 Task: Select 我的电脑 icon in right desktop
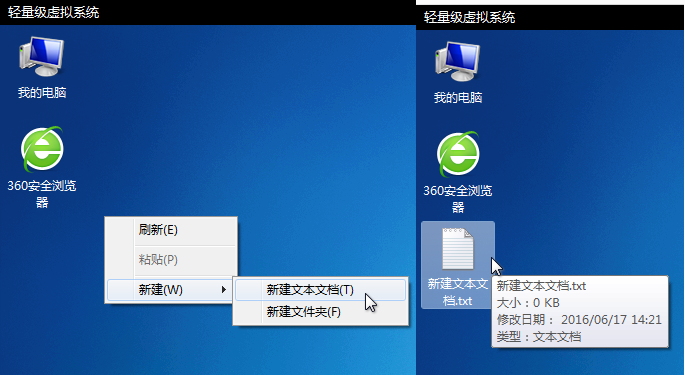(x=458, y=62)
